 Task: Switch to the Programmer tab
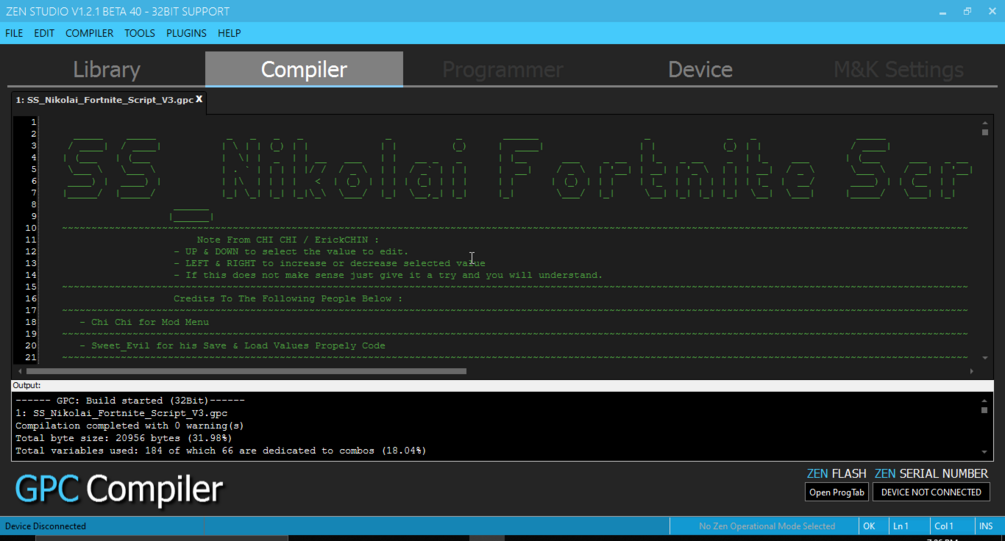pyautogui.click(x=502, y=69)
